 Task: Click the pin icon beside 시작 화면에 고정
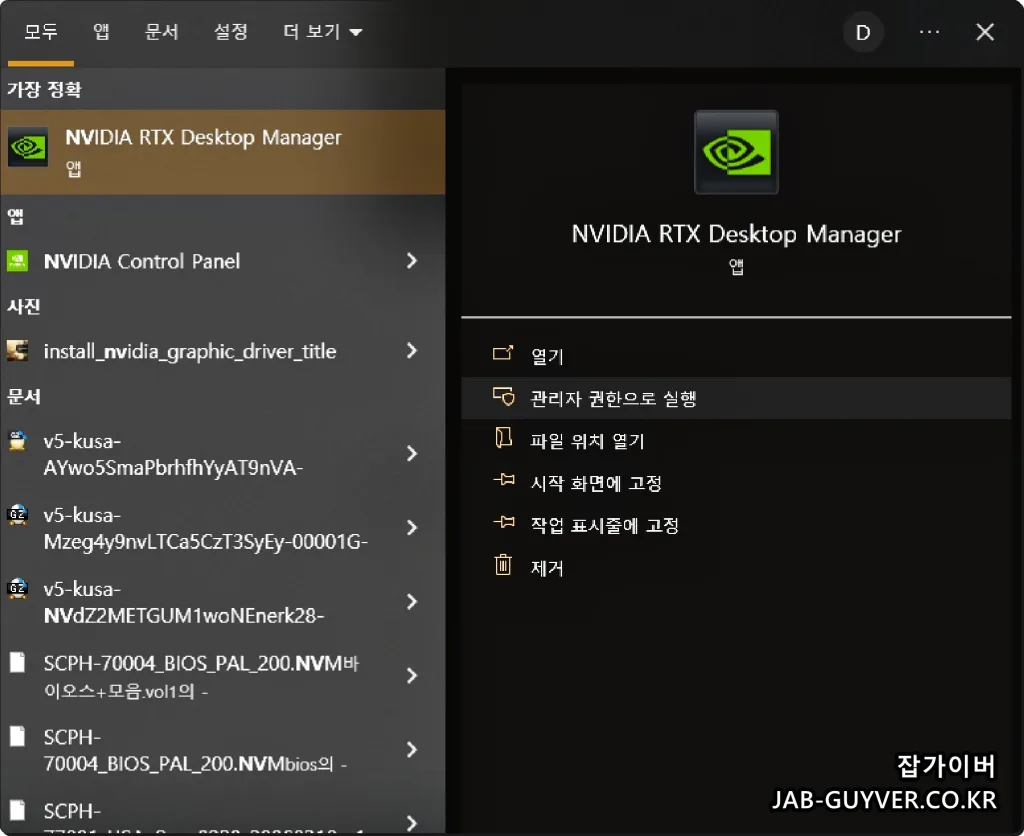[x=504, y=481]
